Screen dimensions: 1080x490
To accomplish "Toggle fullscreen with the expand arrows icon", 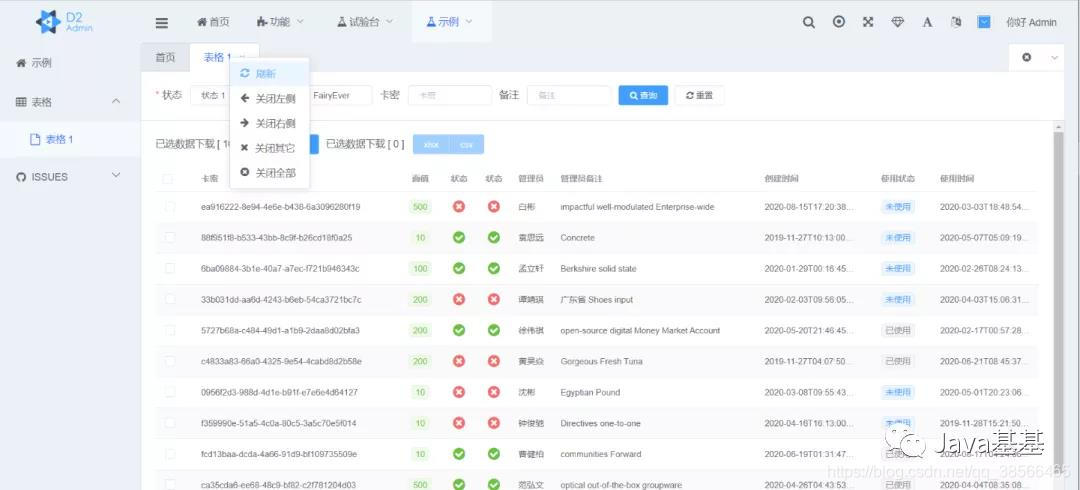I will pyautogui.click(x=868, y=22).
